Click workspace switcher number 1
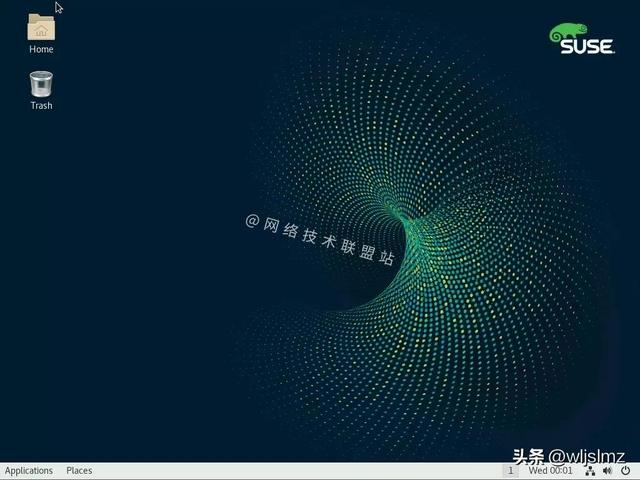 coord(511,471)
